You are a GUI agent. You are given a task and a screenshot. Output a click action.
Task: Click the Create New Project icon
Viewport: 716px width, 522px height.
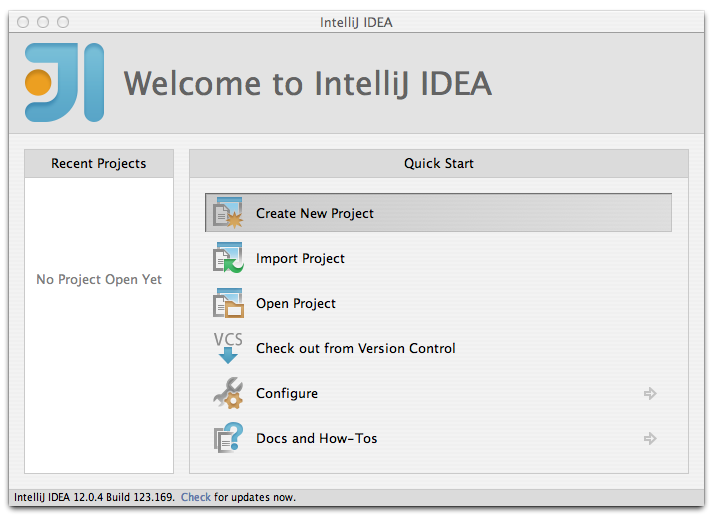pos(228,213)
